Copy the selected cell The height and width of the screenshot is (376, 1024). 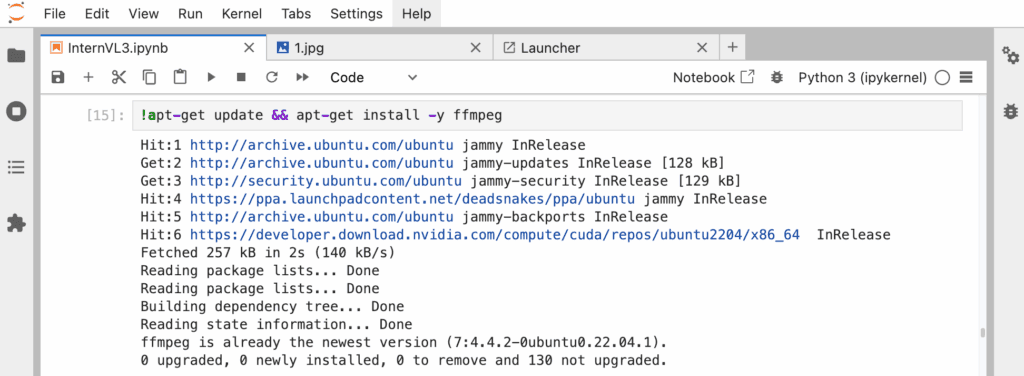coord(150,78)
